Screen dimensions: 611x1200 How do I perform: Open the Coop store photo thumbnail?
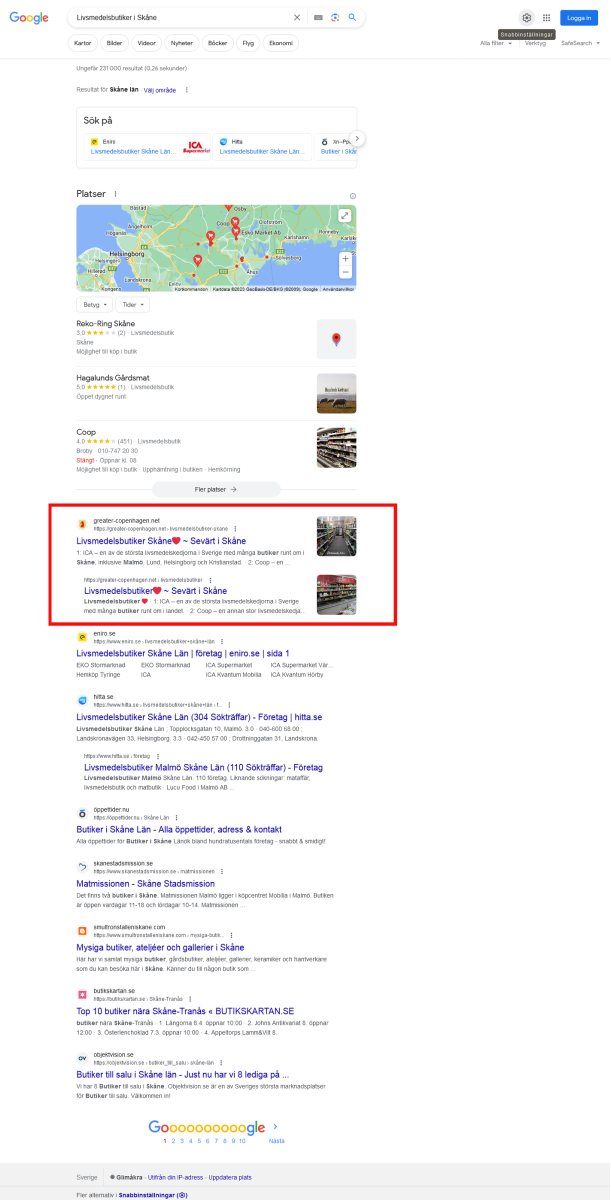coord(336,448)
